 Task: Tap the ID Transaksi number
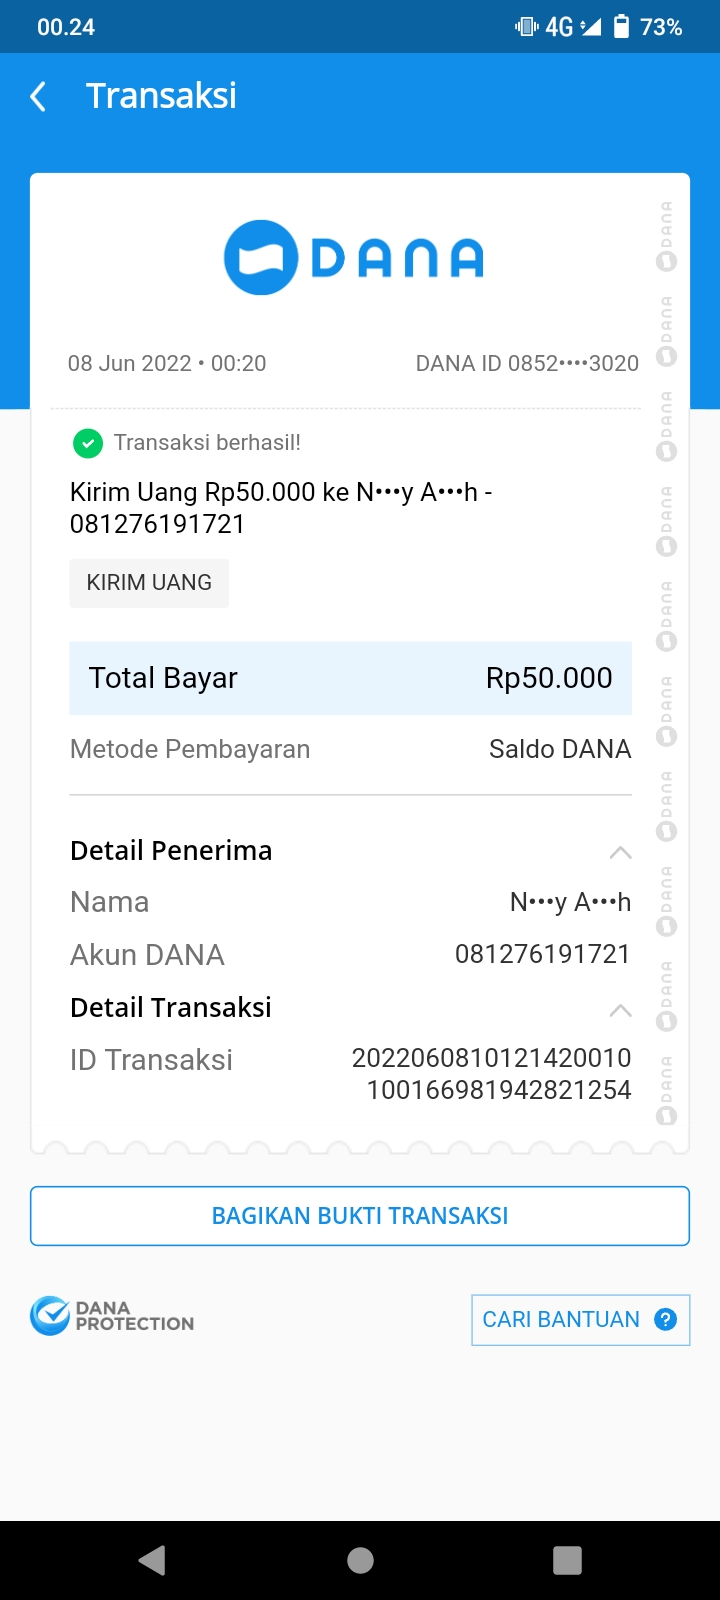click(x=492, y=1074)
